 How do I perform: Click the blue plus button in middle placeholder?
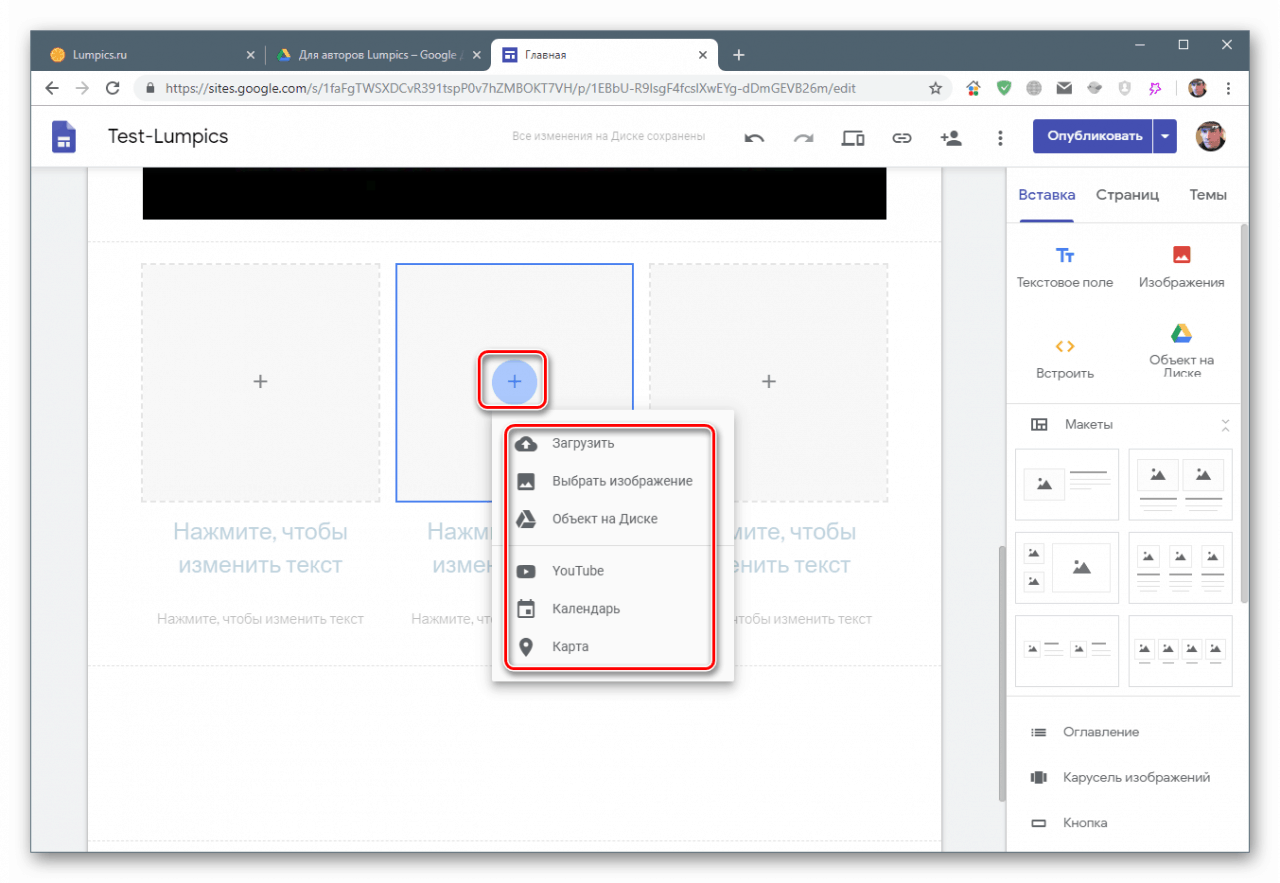[514, 381]
